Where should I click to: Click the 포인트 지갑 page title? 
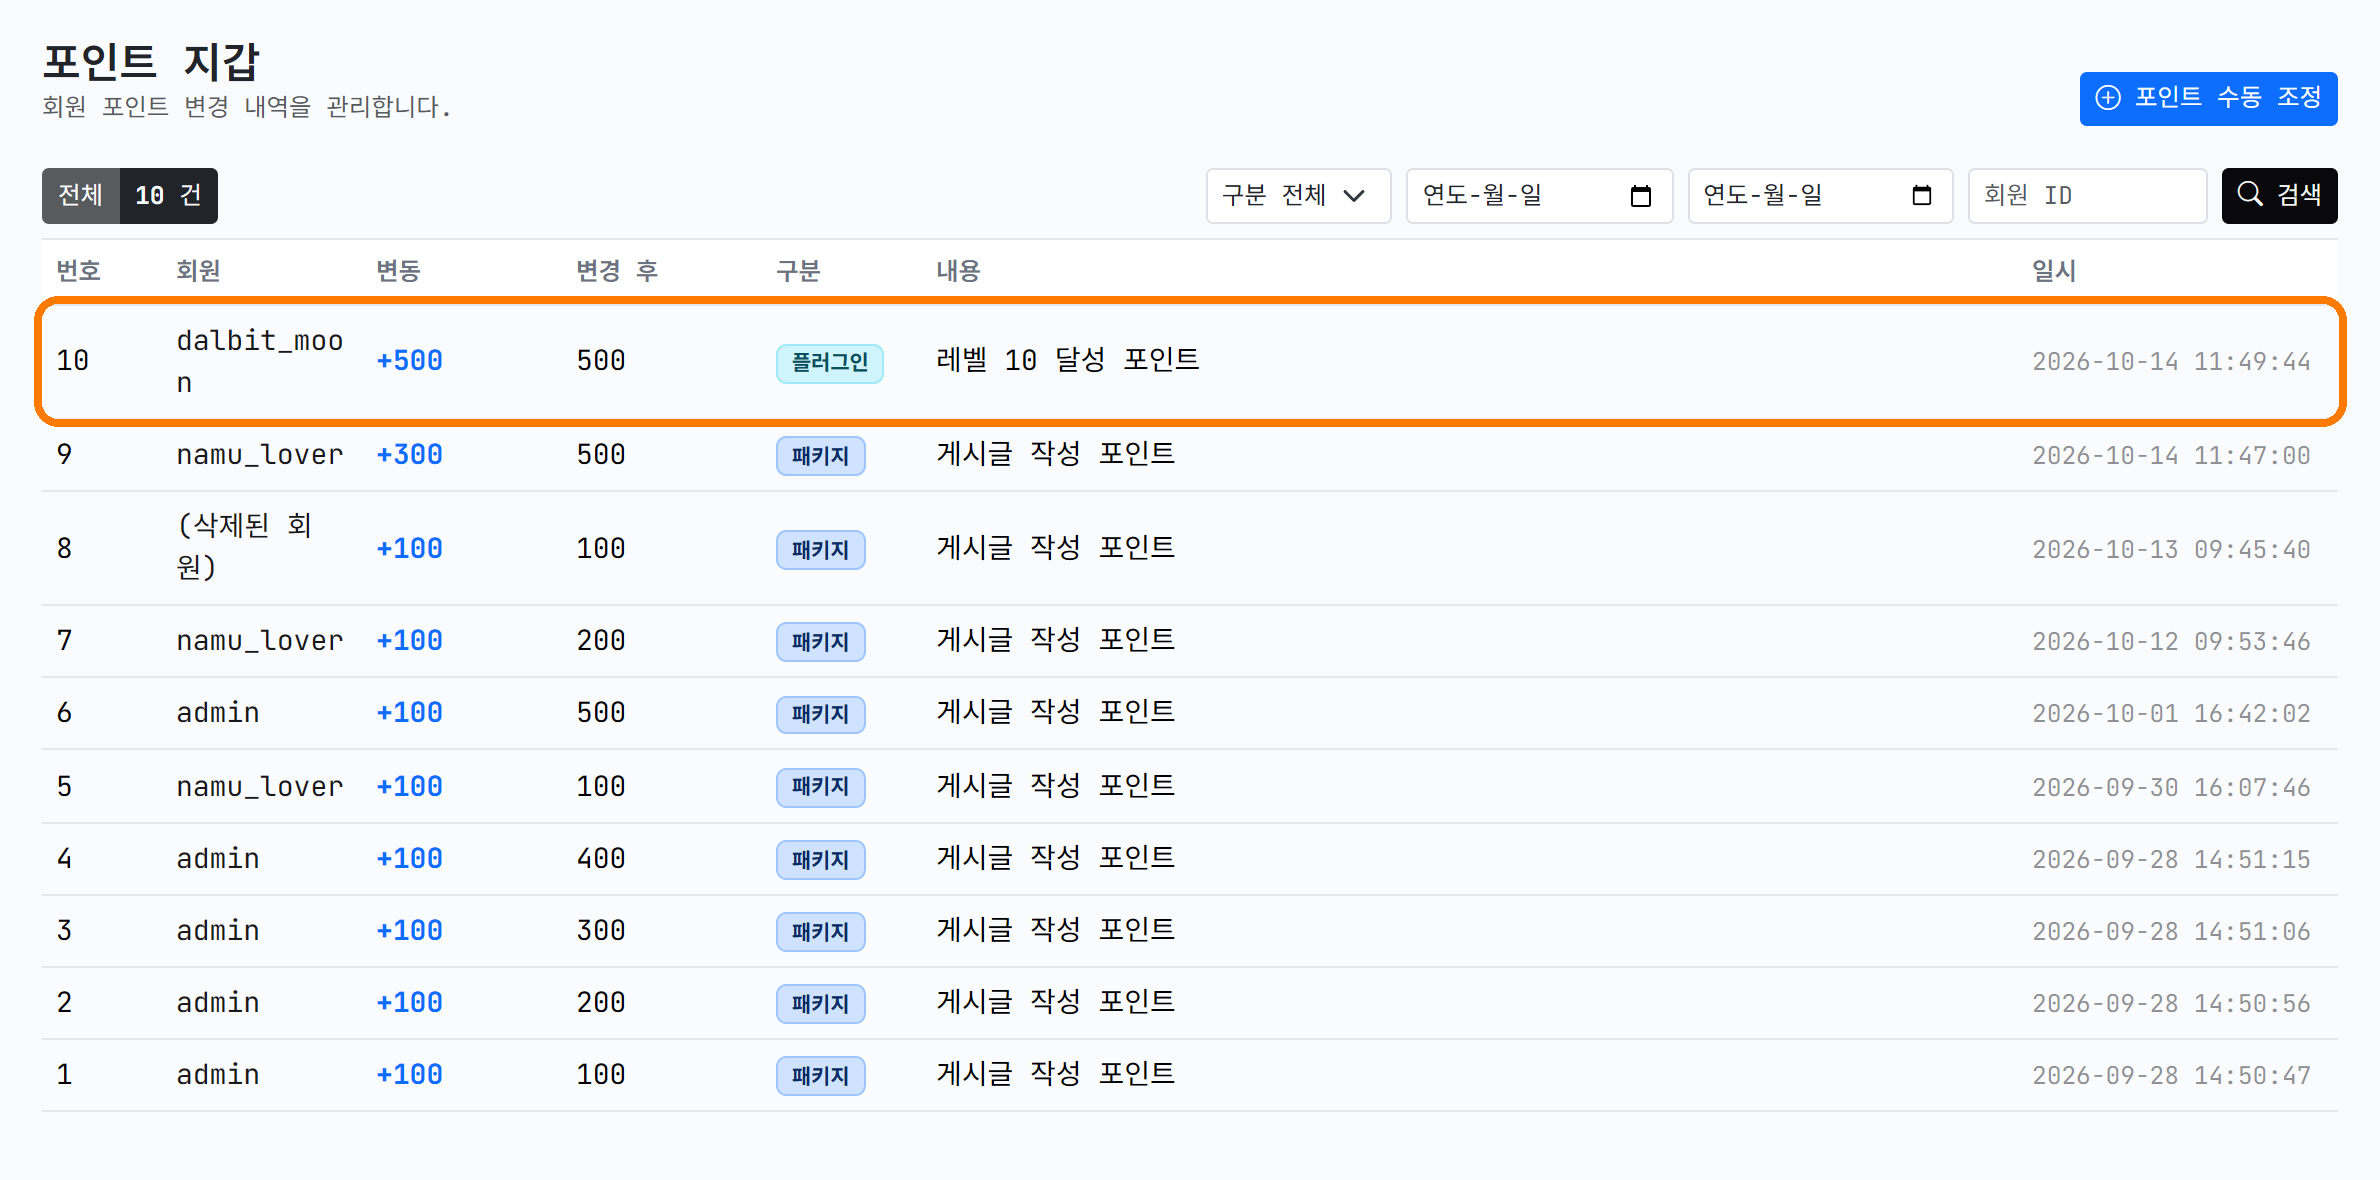151,61
